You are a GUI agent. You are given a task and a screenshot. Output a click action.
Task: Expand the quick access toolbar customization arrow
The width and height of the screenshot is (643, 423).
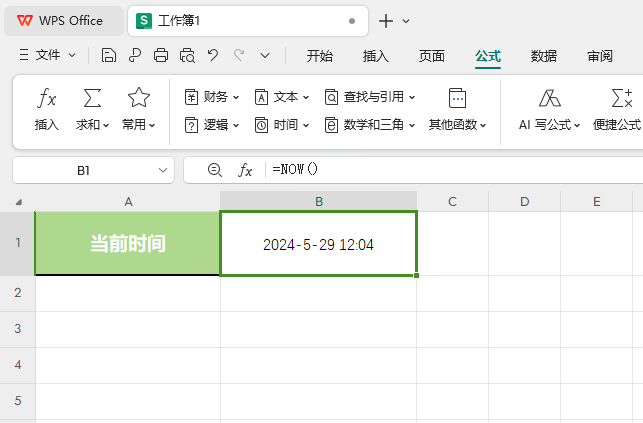coord(265,55)
